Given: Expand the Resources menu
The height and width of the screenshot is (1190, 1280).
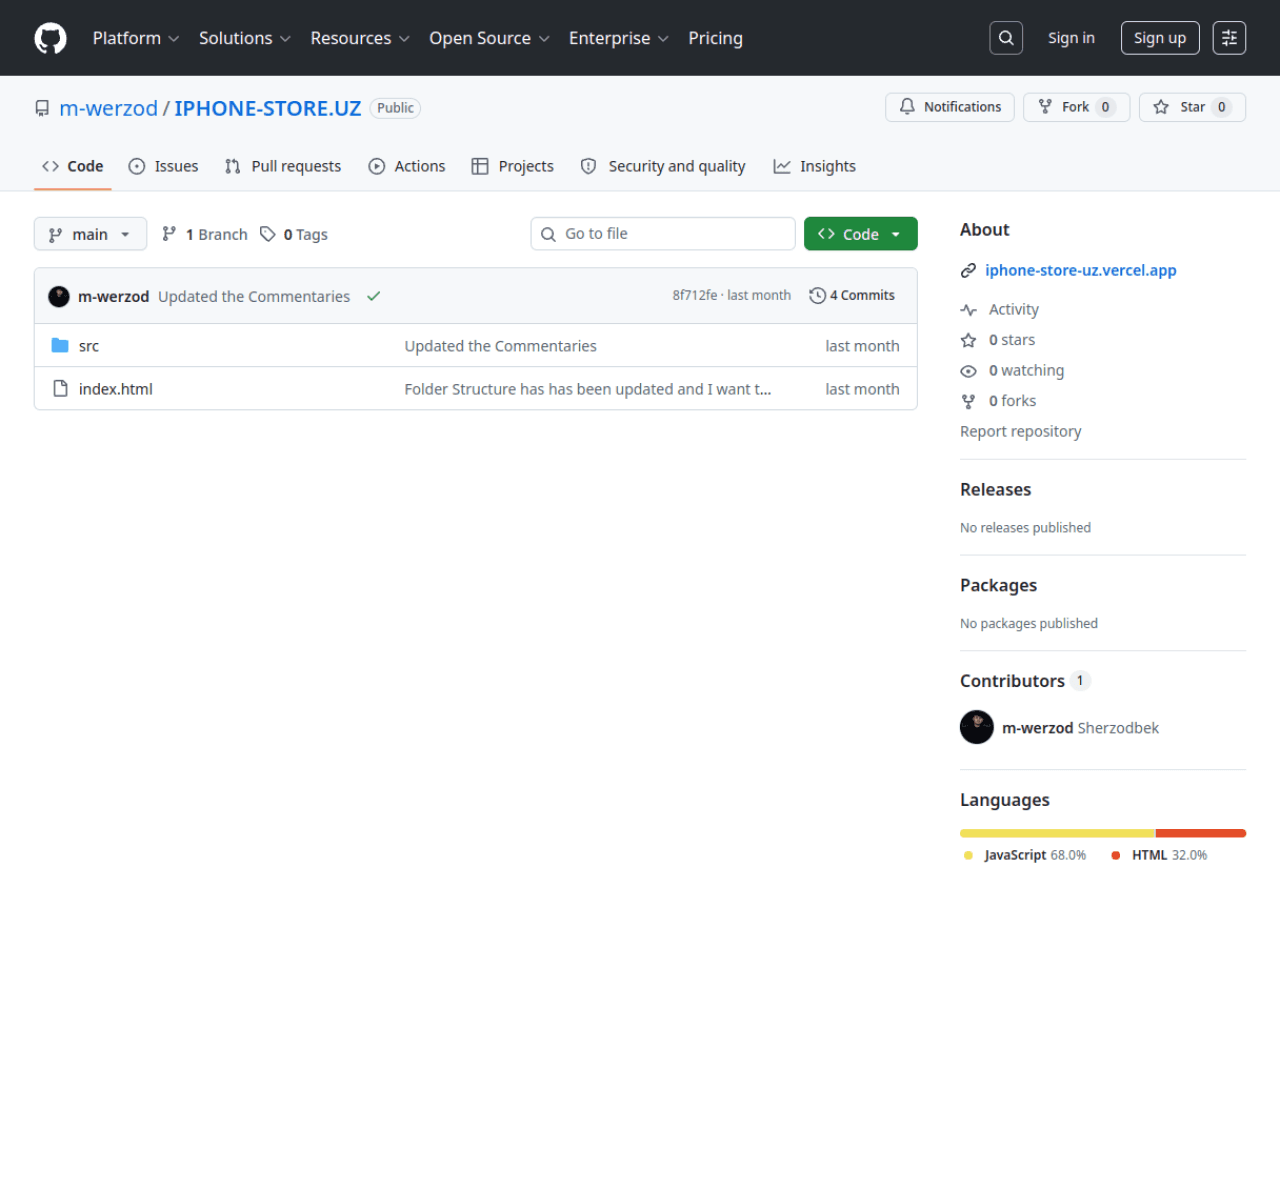Looking at the screenshot, I should (x=360, y=38).
